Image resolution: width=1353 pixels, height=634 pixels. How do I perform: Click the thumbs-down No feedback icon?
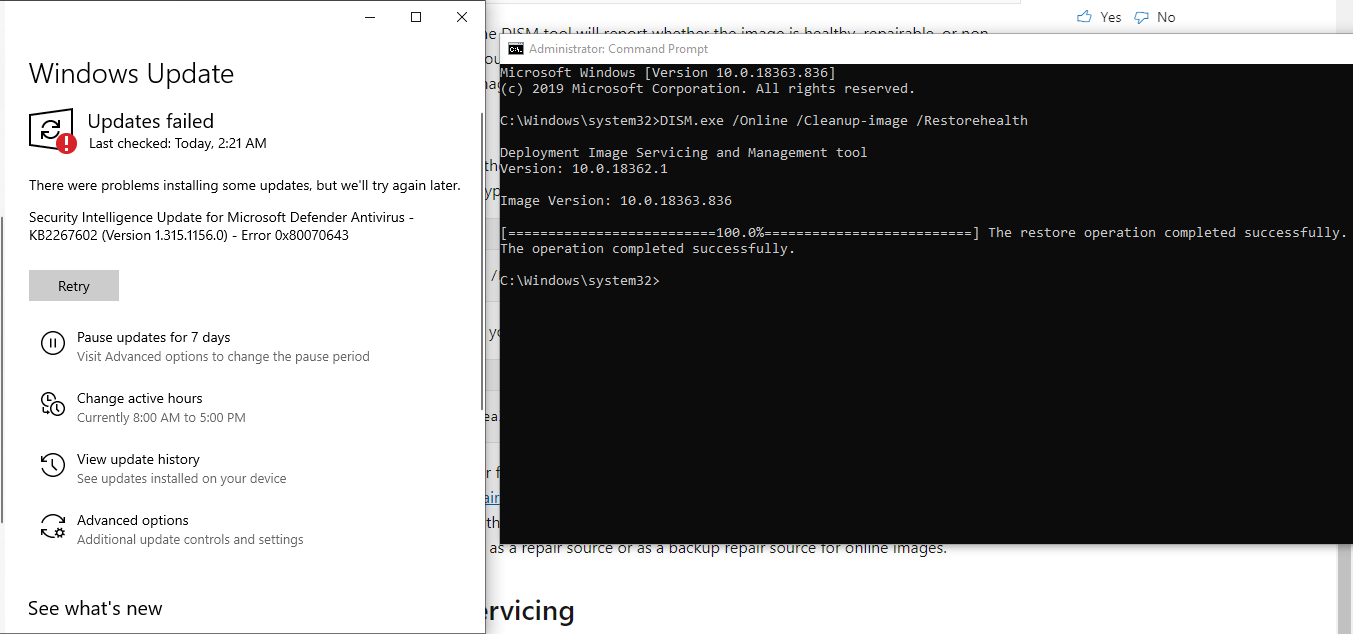[1141, 17]
